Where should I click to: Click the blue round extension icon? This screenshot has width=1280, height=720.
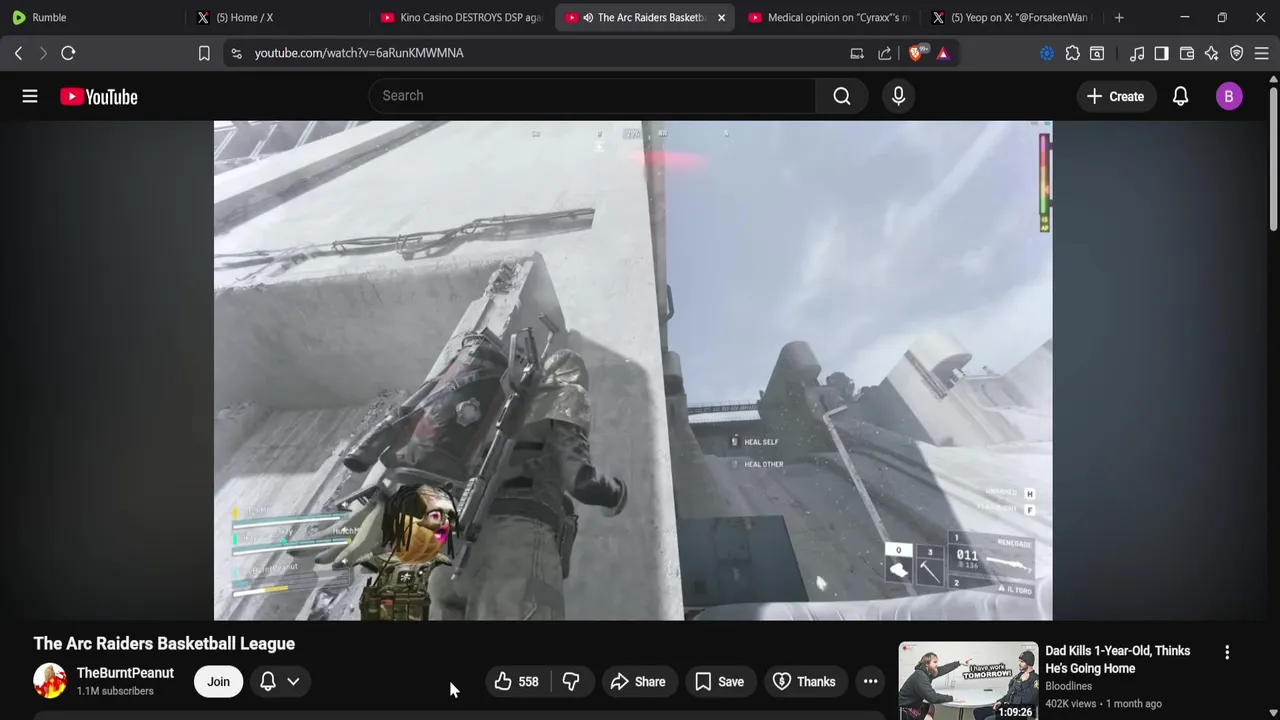[x=1047, y=53]
